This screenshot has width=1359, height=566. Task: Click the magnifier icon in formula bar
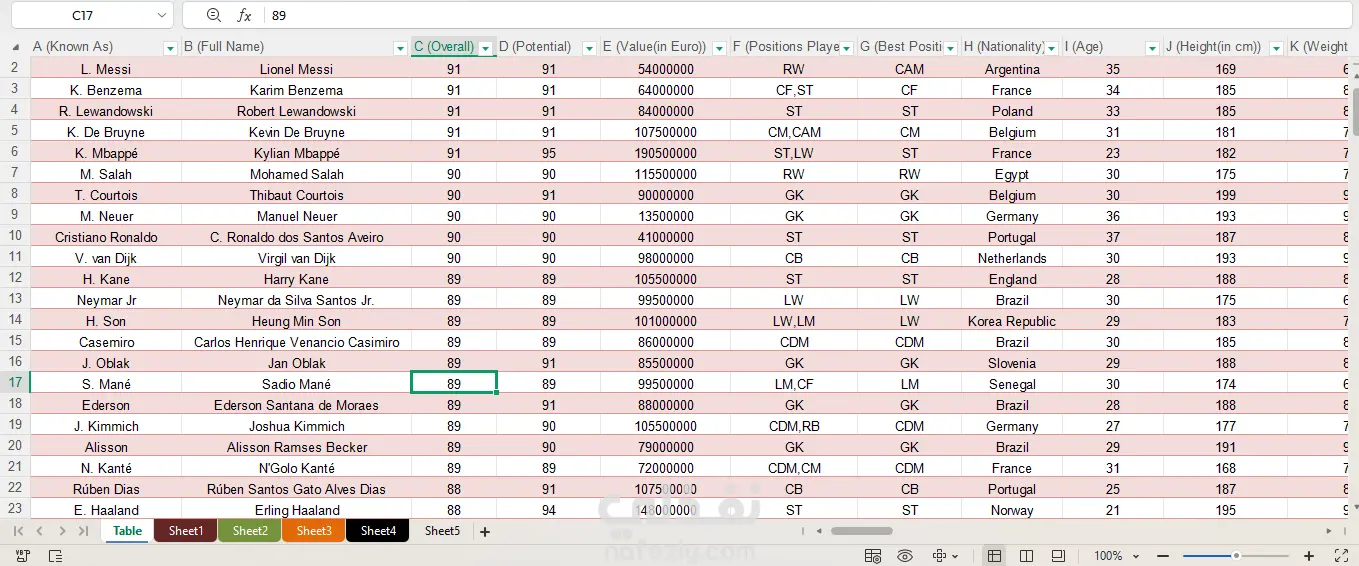coord(213,16)
